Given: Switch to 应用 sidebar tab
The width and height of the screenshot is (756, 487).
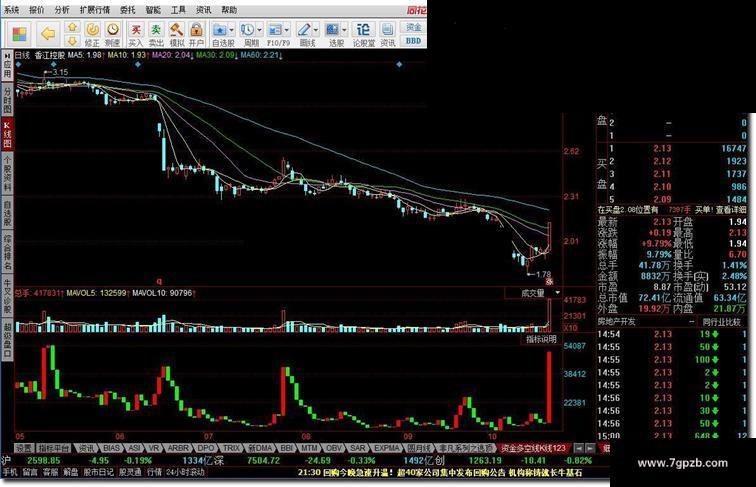Looking at the screenshot, I should [x=7, y=67].
